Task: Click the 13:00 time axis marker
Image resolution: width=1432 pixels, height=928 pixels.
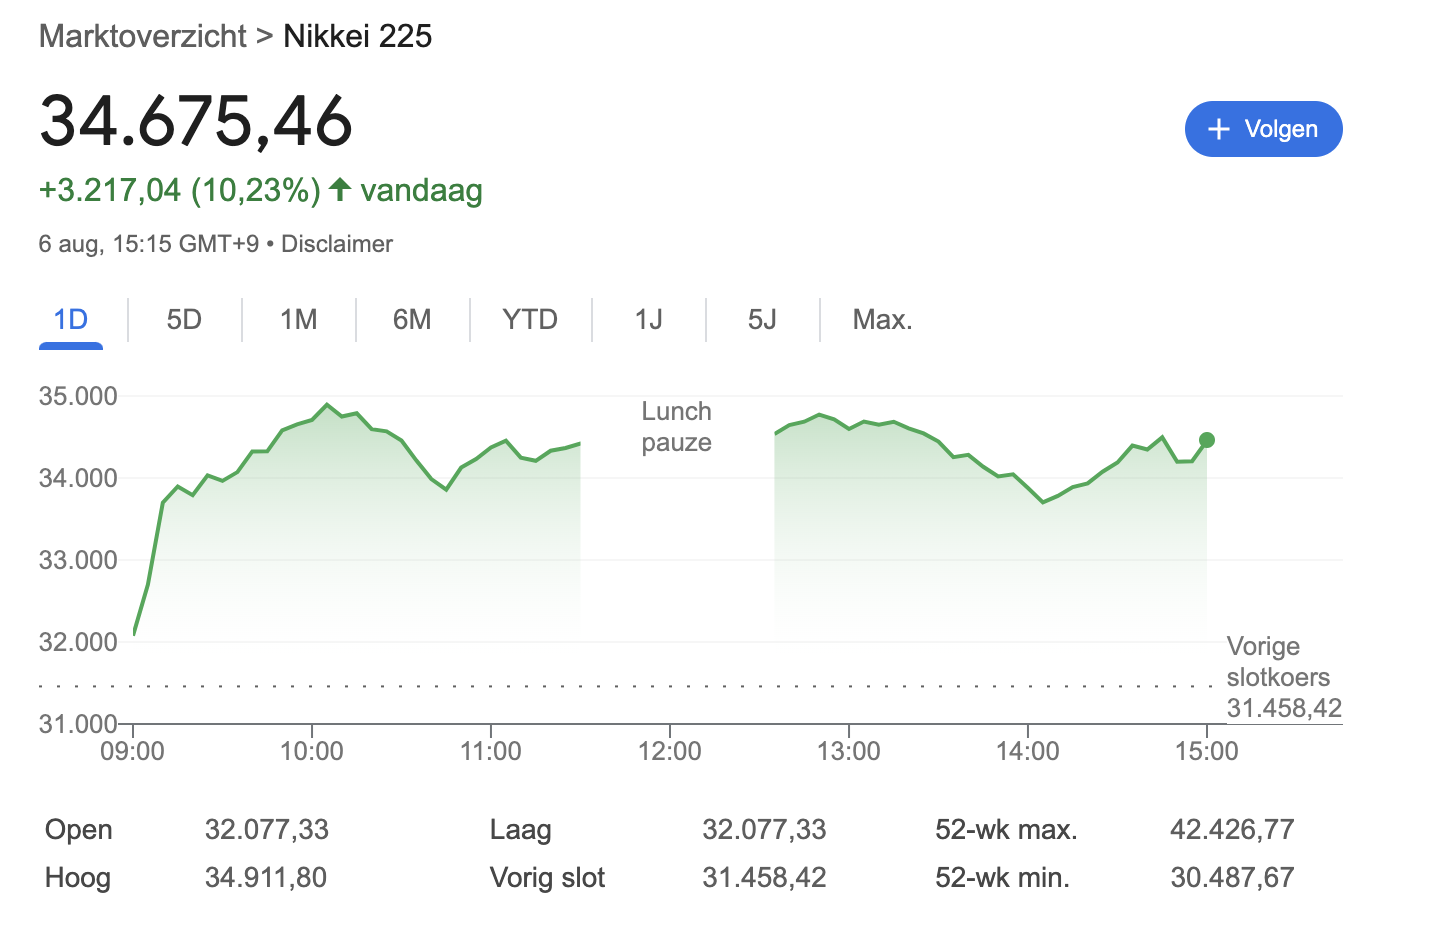Action: tap(848, 751)
